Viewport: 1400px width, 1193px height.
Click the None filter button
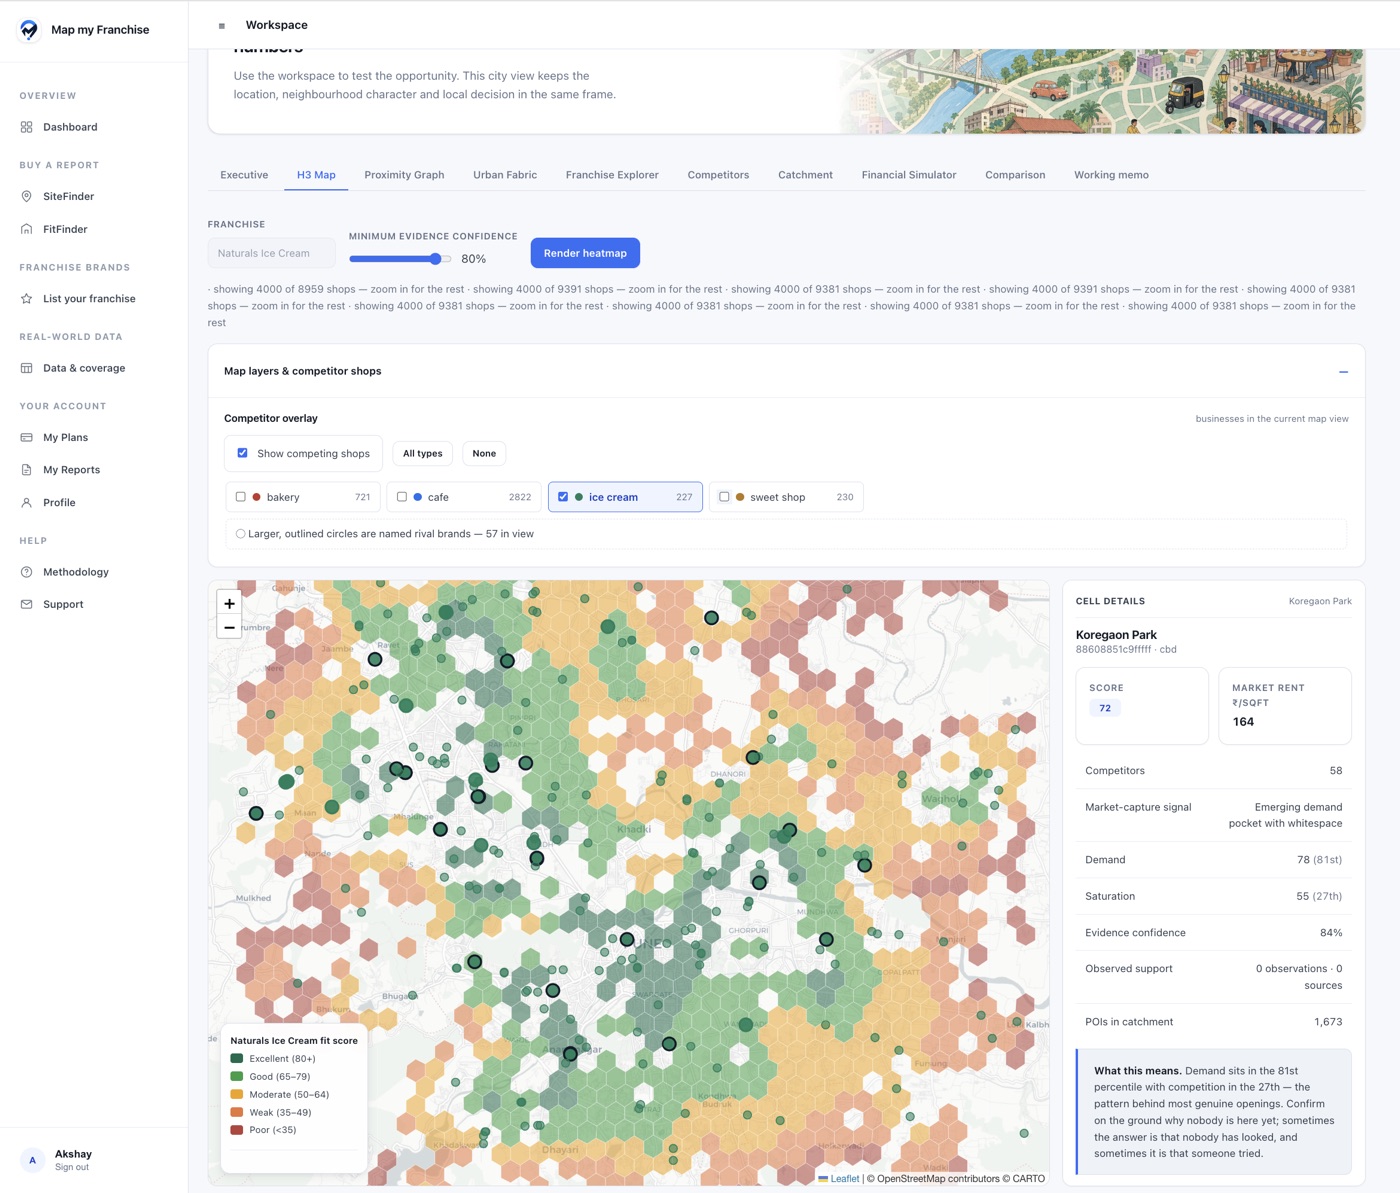point(484,454)
